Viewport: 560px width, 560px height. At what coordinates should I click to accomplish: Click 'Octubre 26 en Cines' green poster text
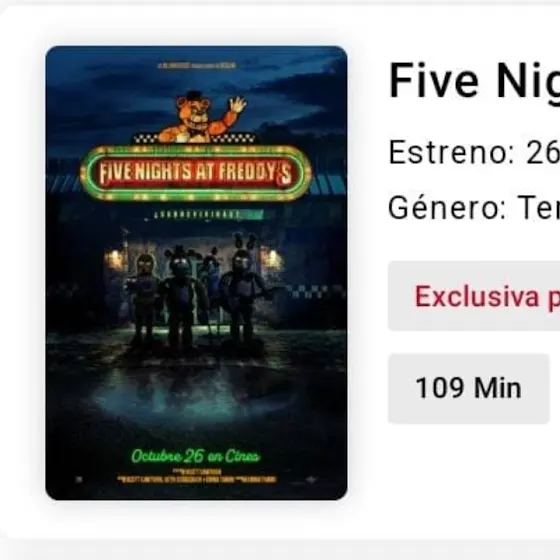[x=196, y=456]
